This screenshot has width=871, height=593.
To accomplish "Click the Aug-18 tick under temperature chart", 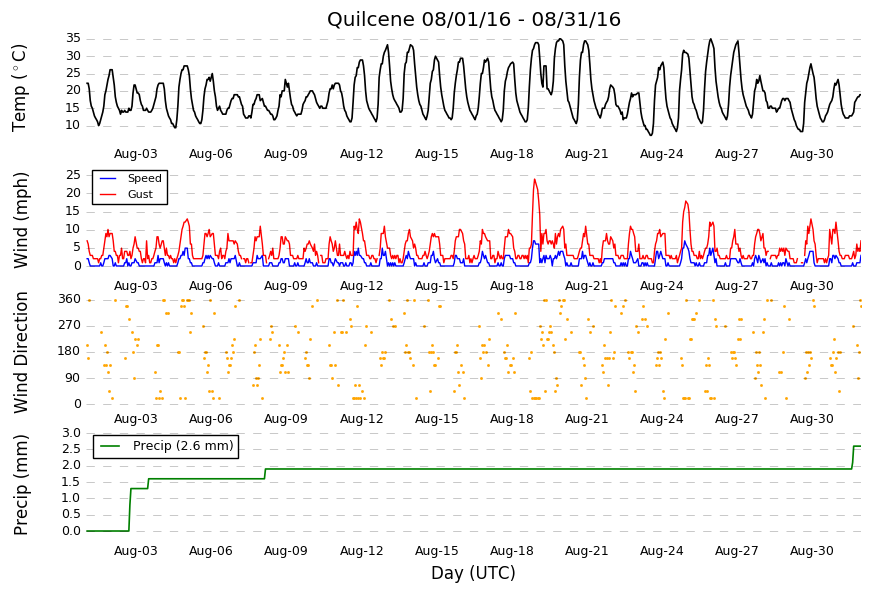I will coord(511,154).
